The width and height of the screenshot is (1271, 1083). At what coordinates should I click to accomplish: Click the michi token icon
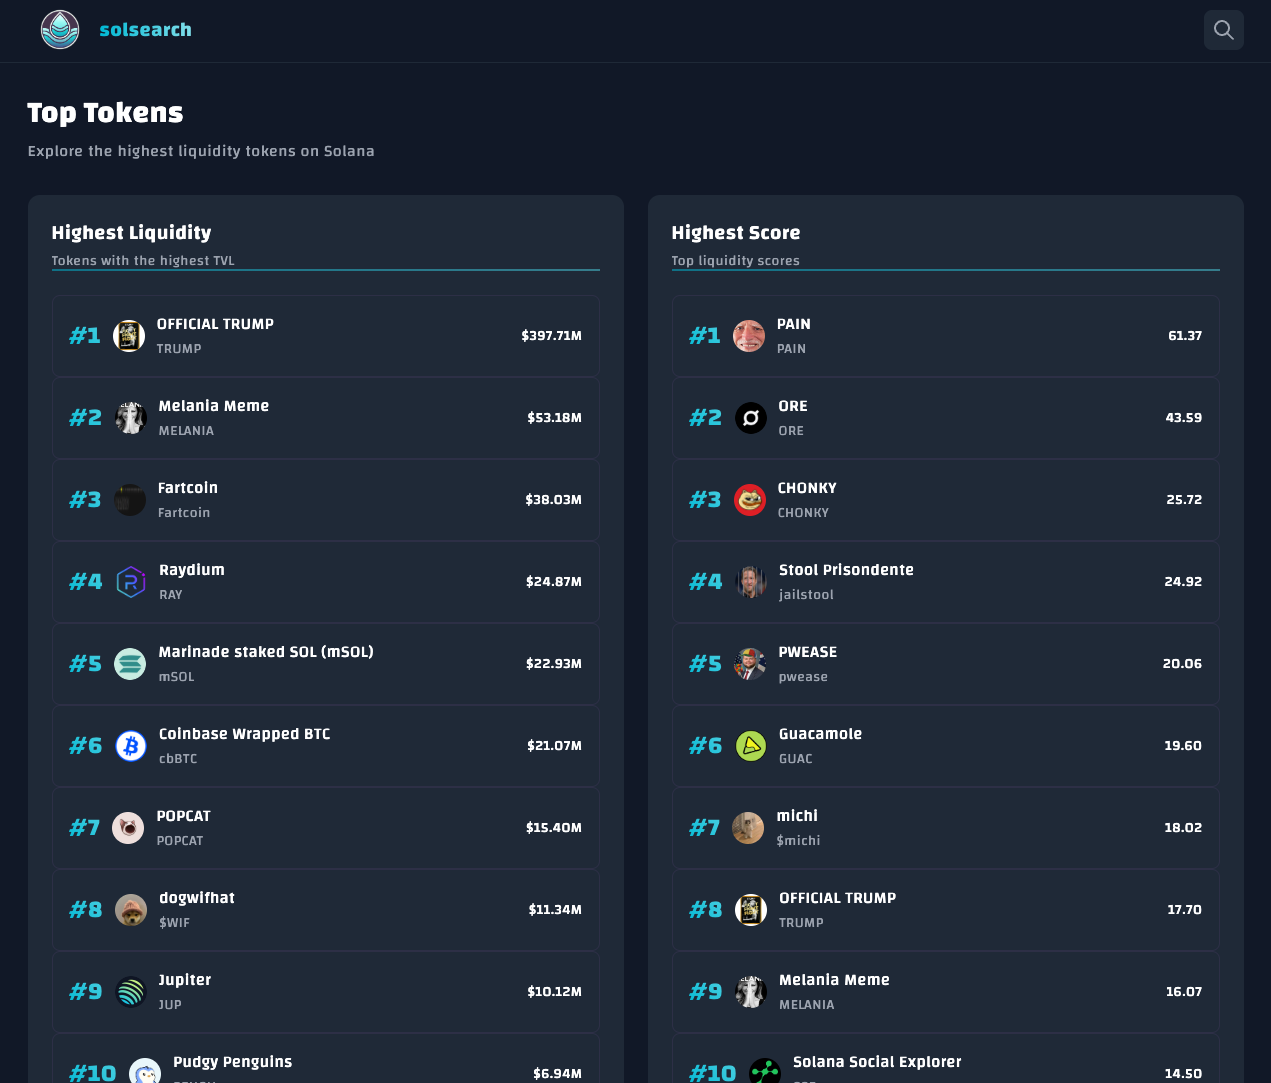point(748,828)
